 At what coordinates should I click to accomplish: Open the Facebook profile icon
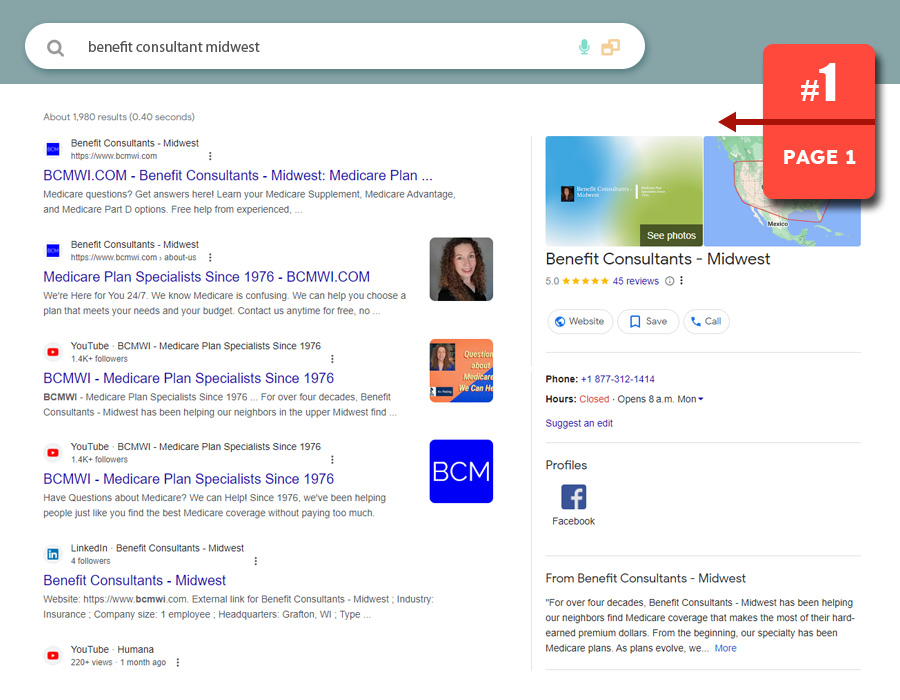click(573, 497)
